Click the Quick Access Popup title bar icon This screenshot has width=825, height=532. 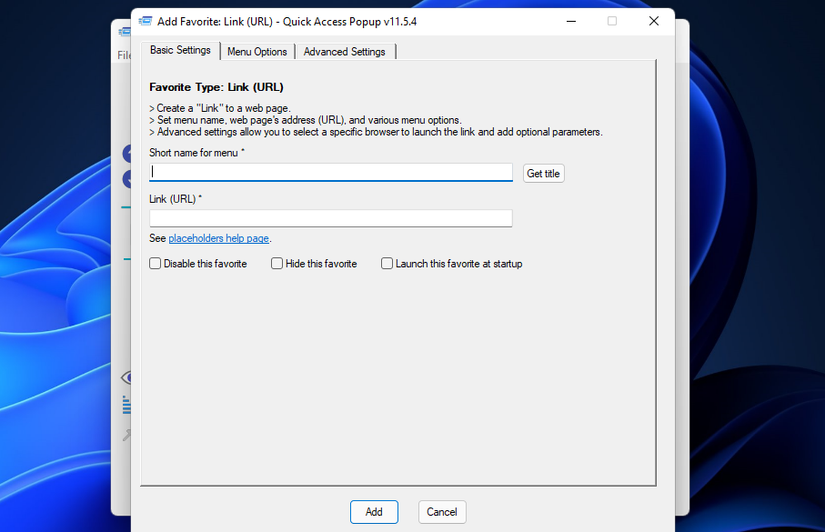145,21
